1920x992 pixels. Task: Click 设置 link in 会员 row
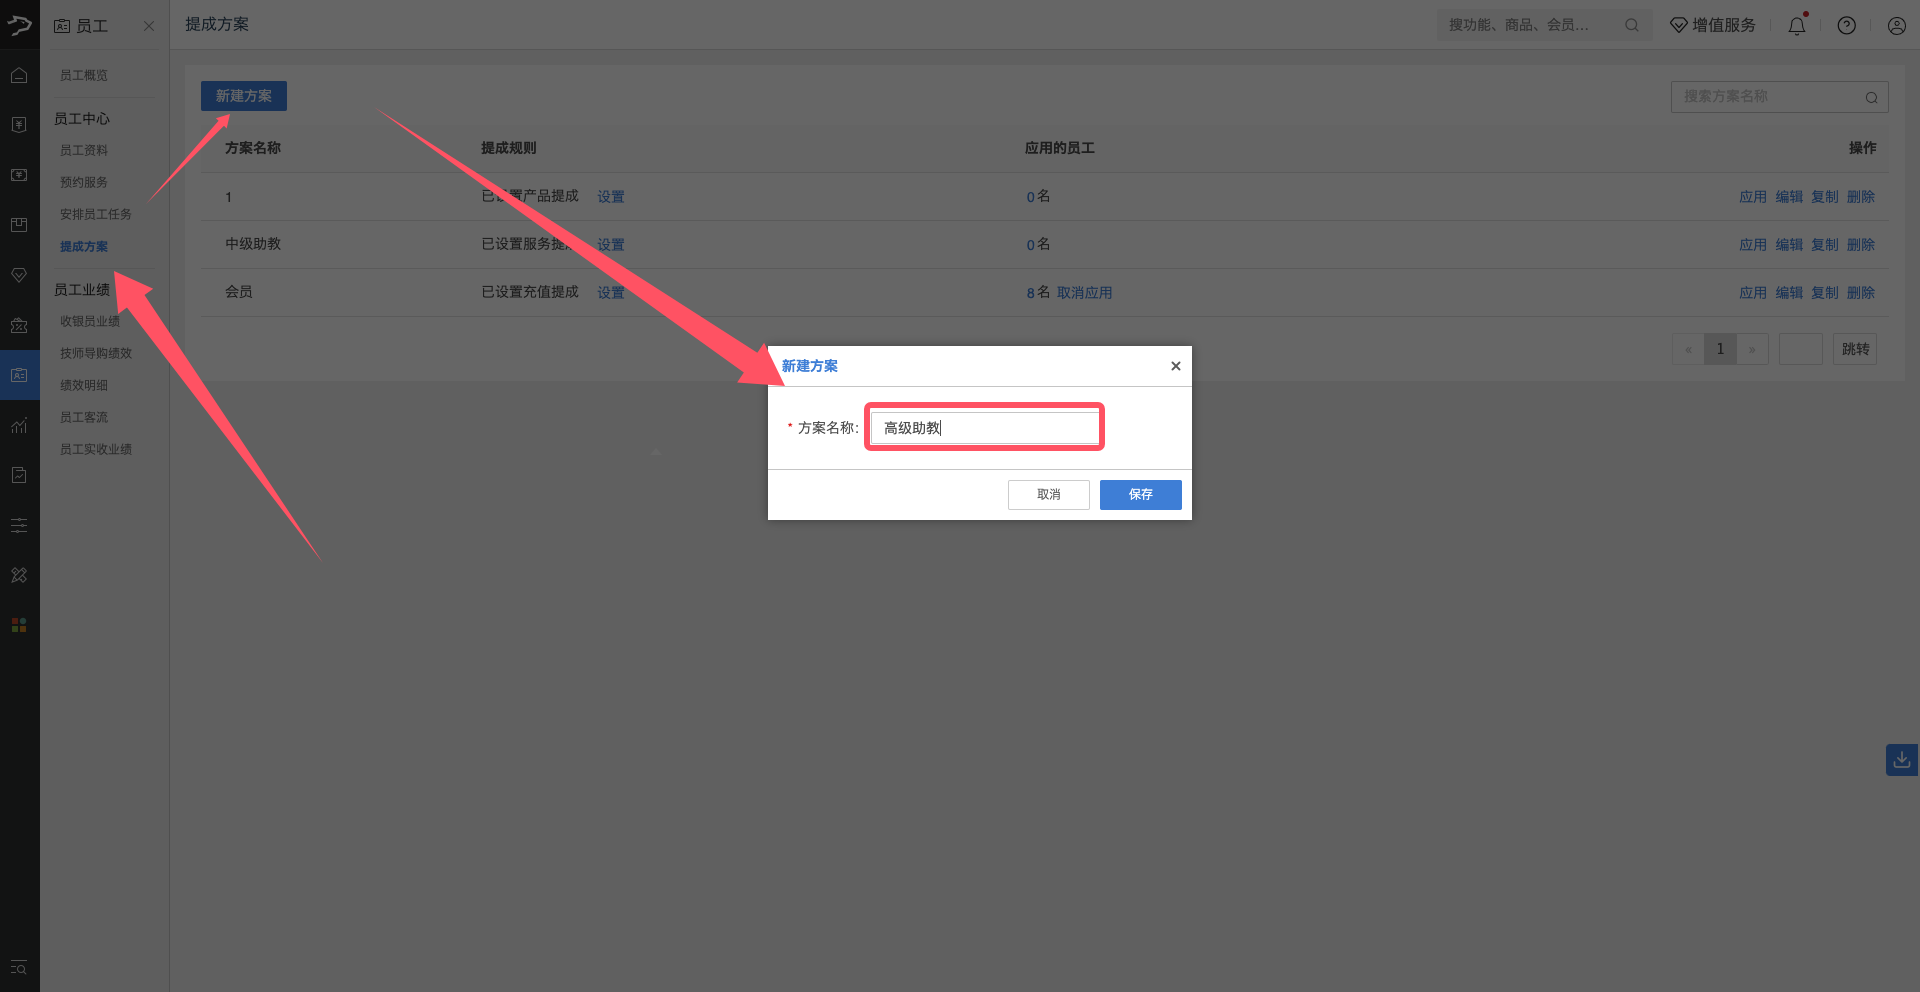click(611, 293)
